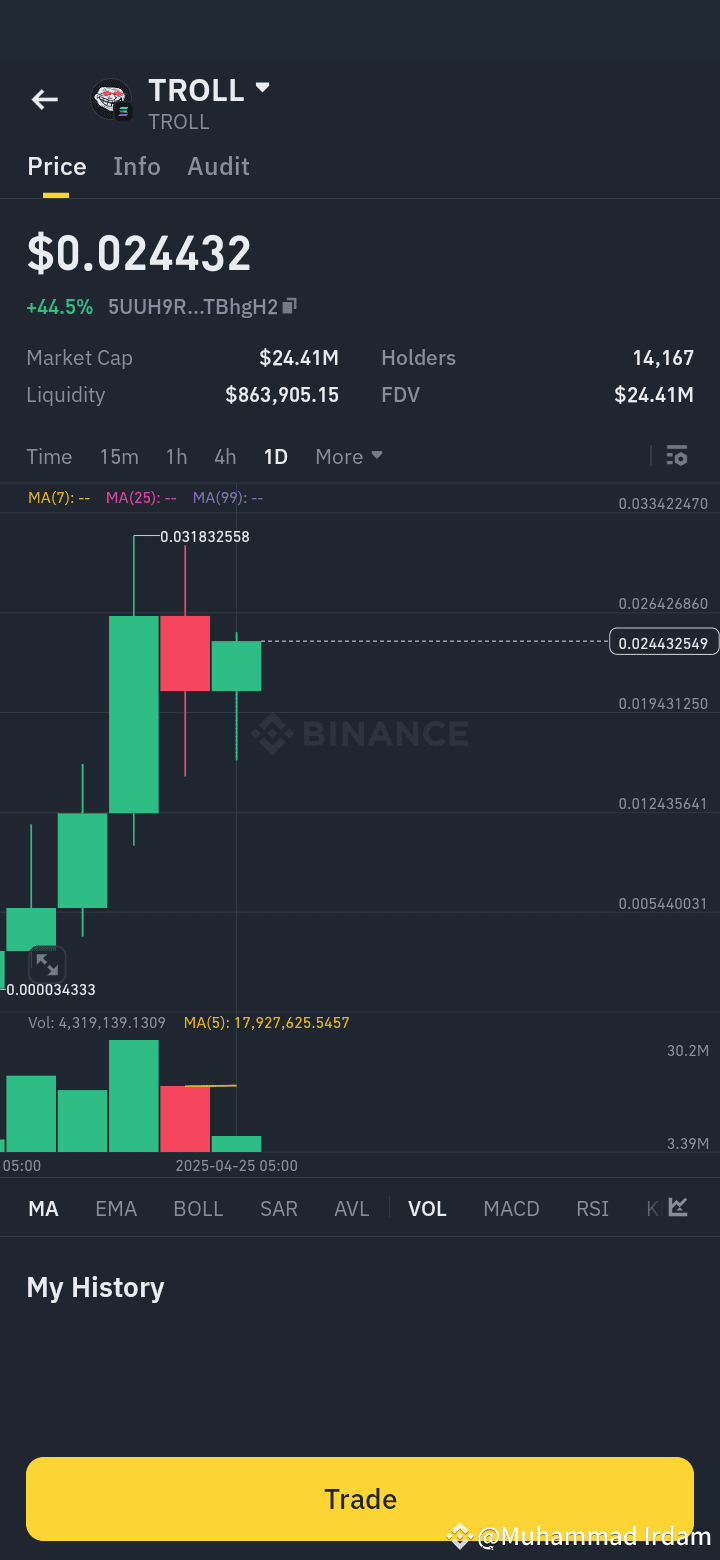Tap the current price label 0.024432549
720x1560 pixels.
click(x=664, y=643)
